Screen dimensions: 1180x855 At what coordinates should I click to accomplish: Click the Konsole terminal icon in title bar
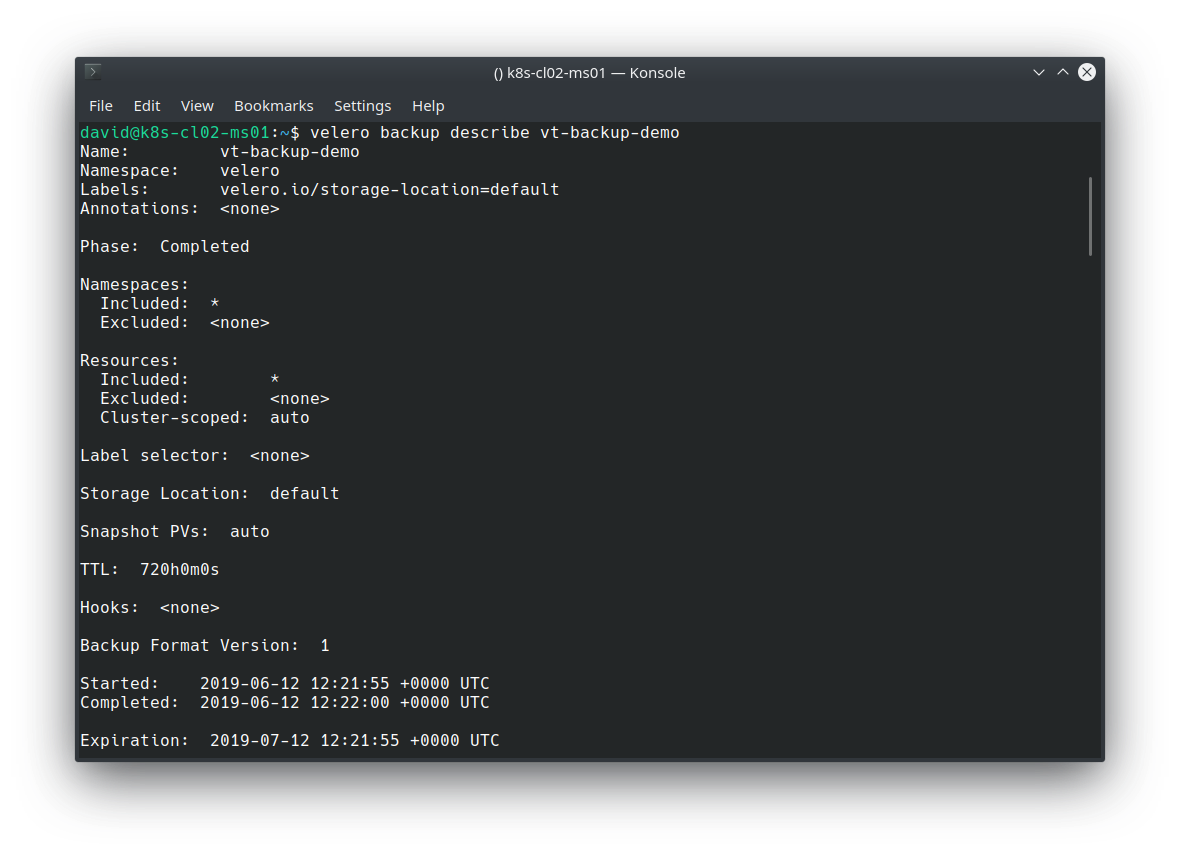93,72
